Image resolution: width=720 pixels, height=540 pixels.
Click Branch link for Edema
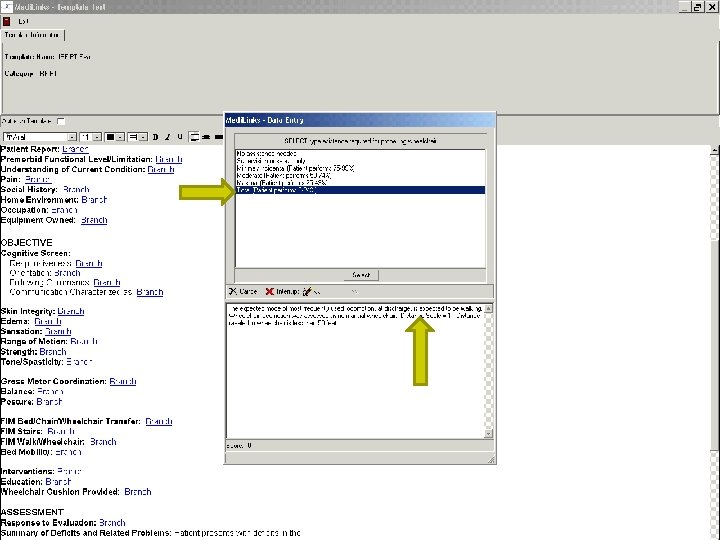48,321
